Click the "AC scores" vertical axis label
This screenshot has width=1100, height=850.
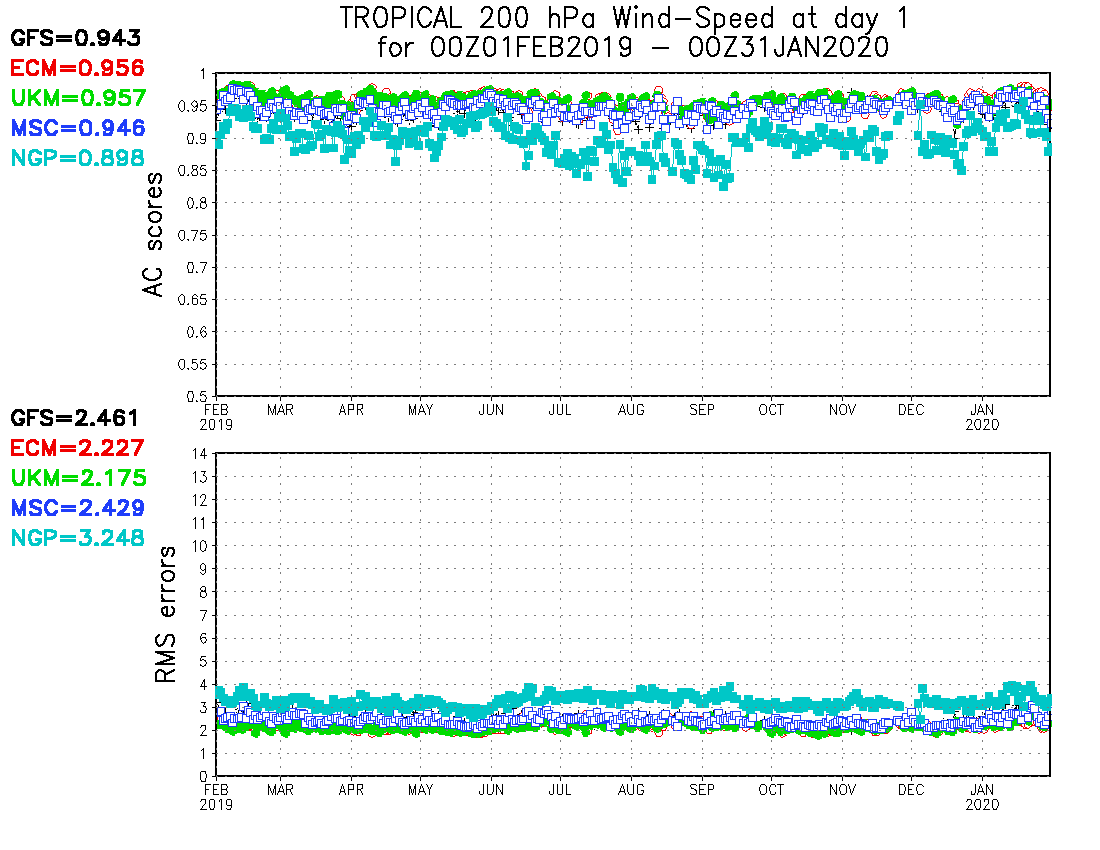pyautogui.click(x=152, y=235)
